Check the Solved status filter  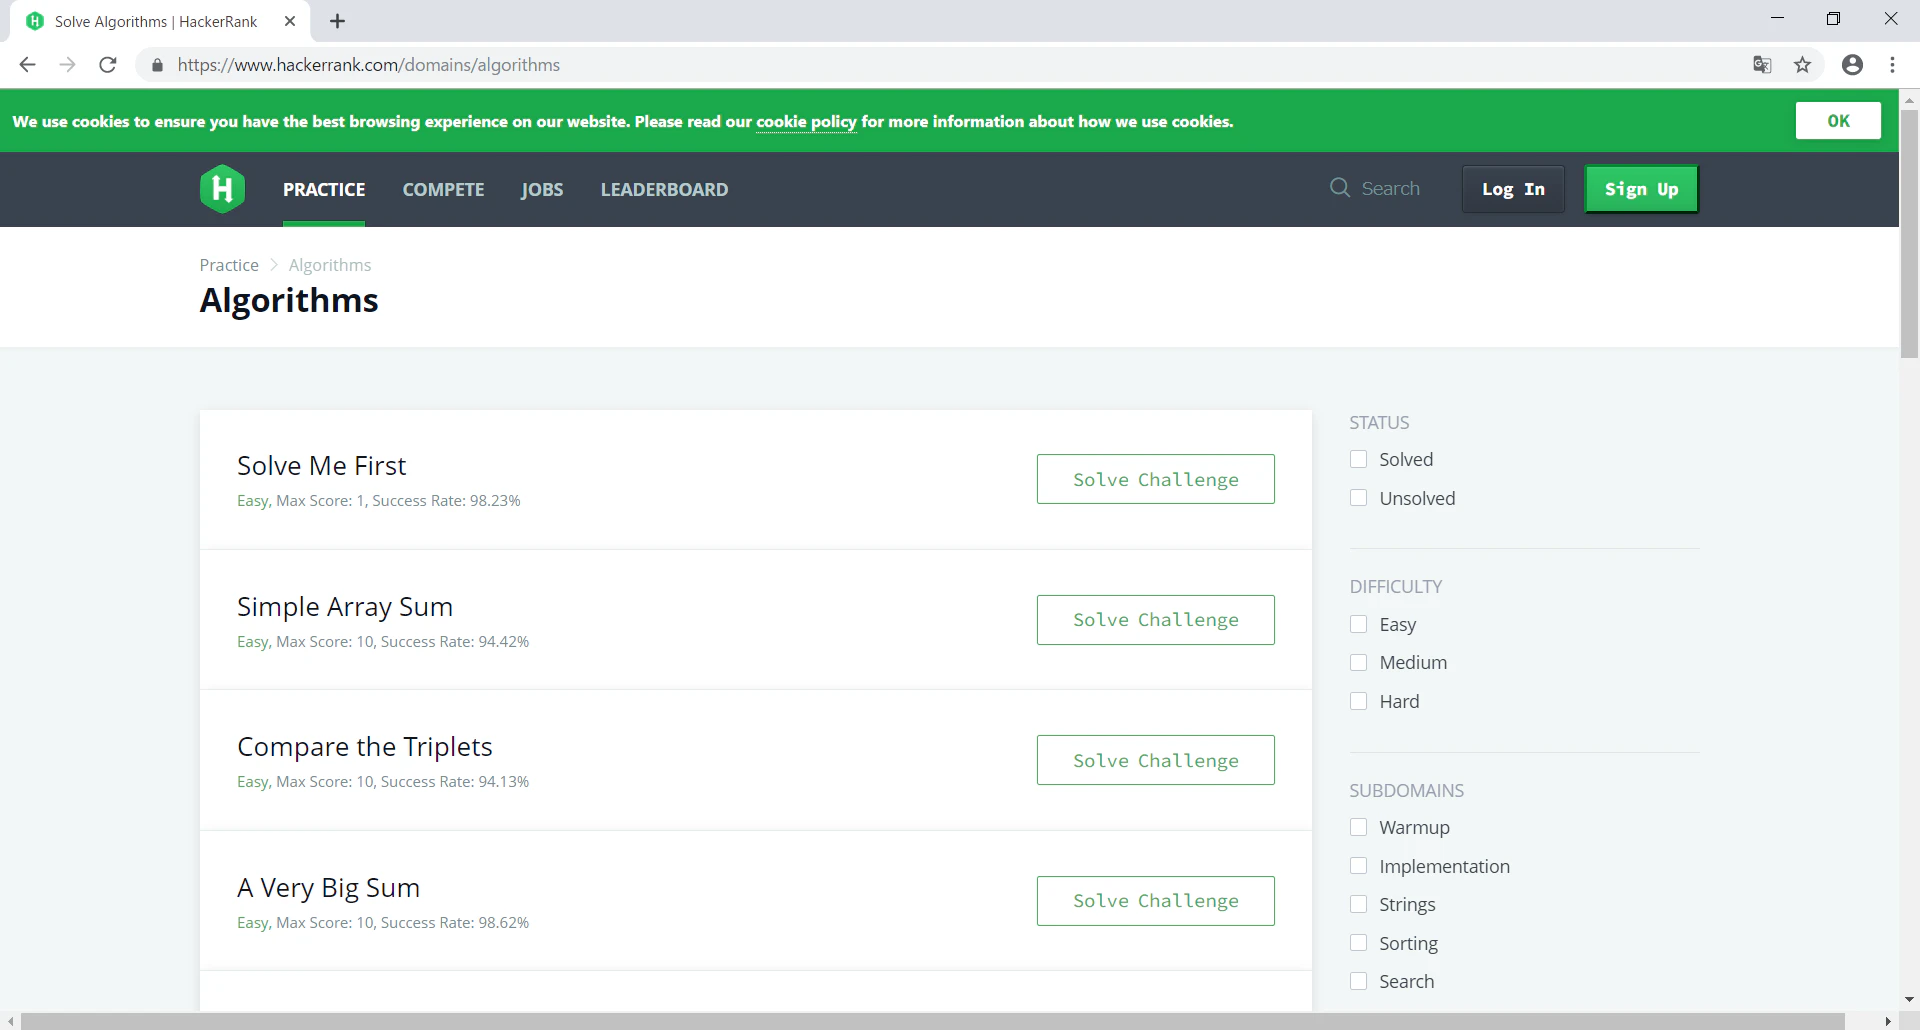tap(1358, 459)
